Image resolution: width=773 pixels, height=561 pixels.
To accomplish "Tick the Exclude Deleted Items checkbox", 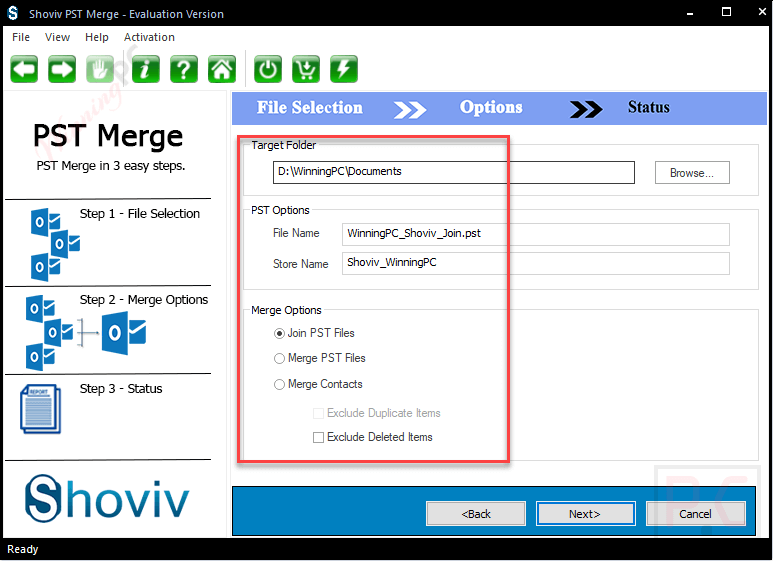I will pos(318,437).
